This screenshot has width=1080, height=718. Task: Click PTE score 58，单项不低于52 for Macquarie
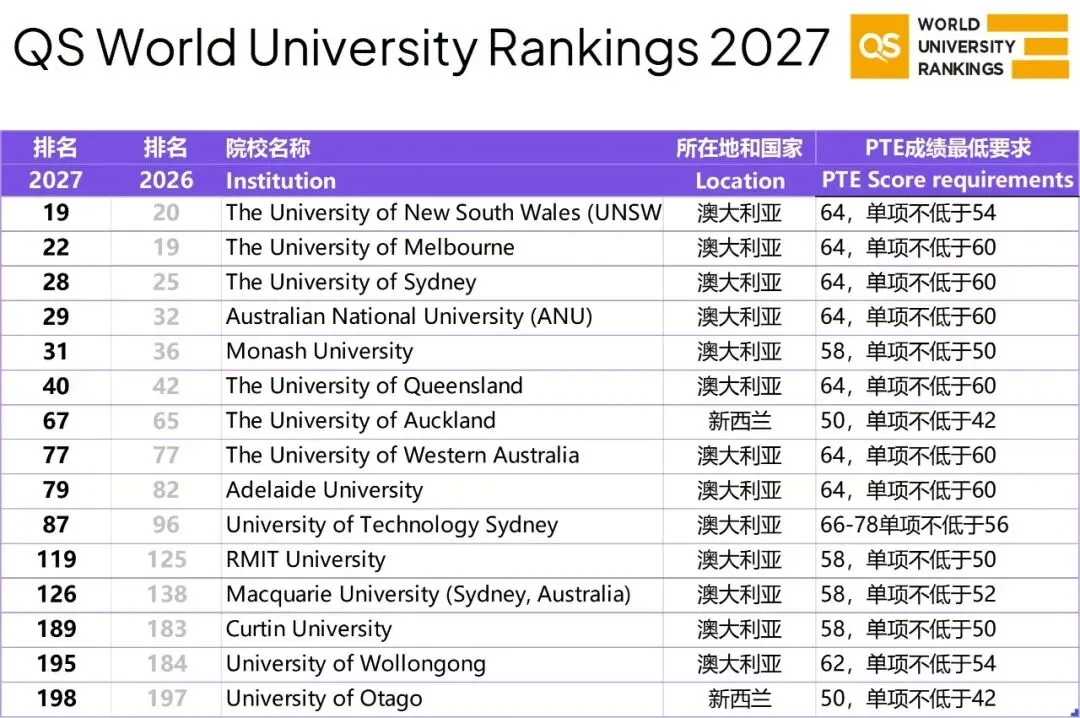(x=908, y=594)
